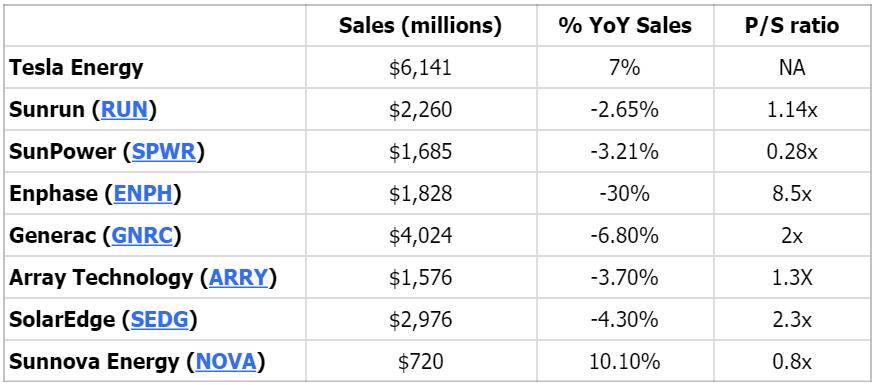The image size is (879, 385).
Task: Click the Tesla Energy row label
Action: coord(76,68)
